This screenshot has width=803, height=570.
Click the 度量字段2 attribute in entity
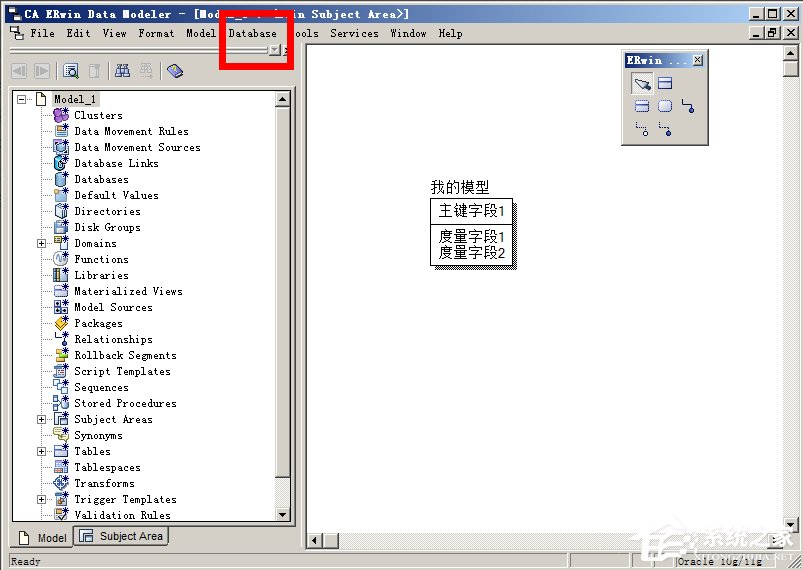(472, 252)
